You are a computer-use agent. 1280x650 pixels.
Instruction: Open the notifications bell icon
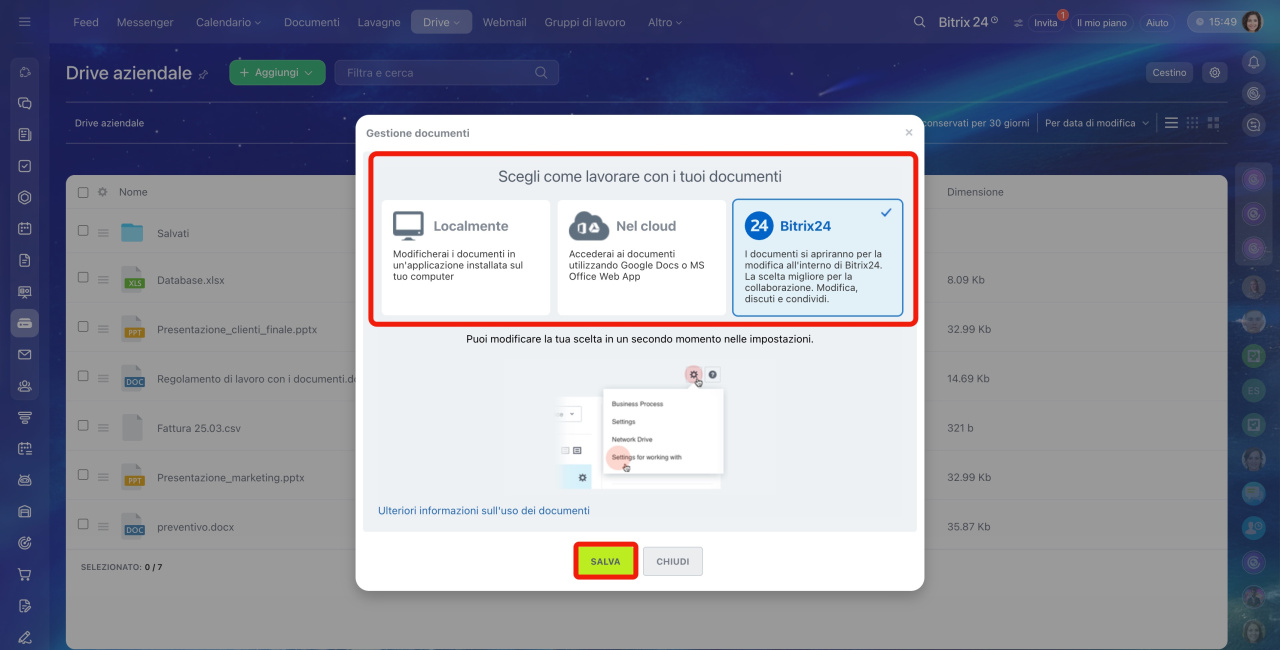point(1253,62)
